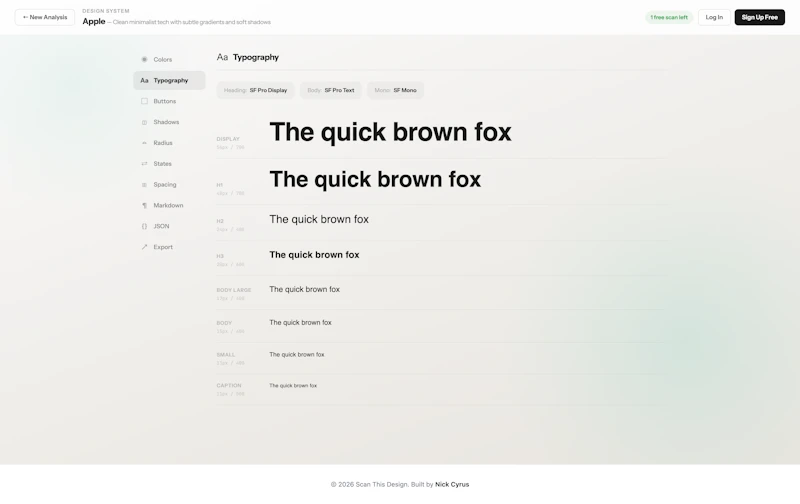Click the H3 bold sample text
800x504 pixels.
coord(314,255)
